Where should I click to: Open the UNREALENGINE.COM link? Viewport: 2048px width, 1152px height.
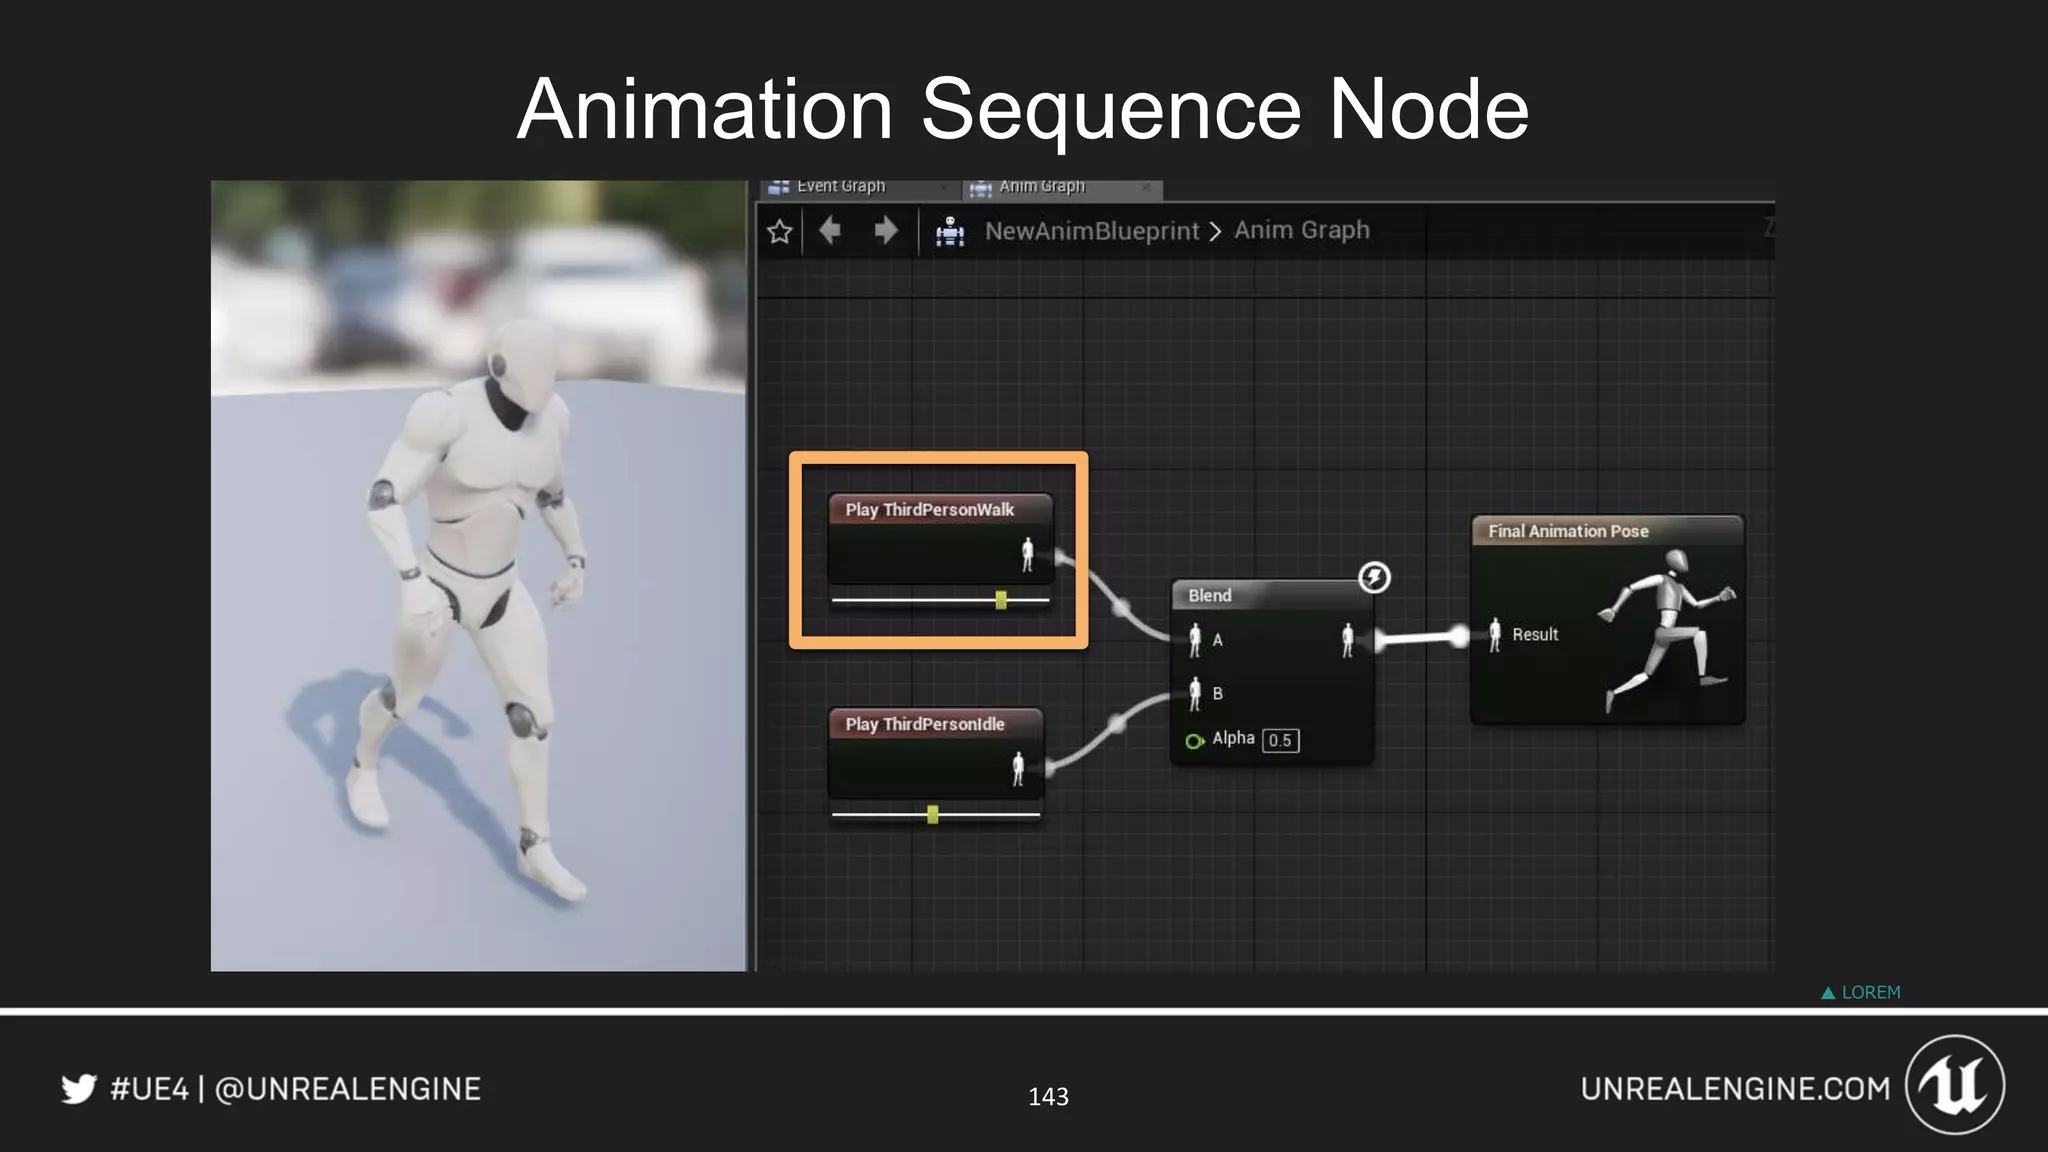click(x=1735, y=1089)
